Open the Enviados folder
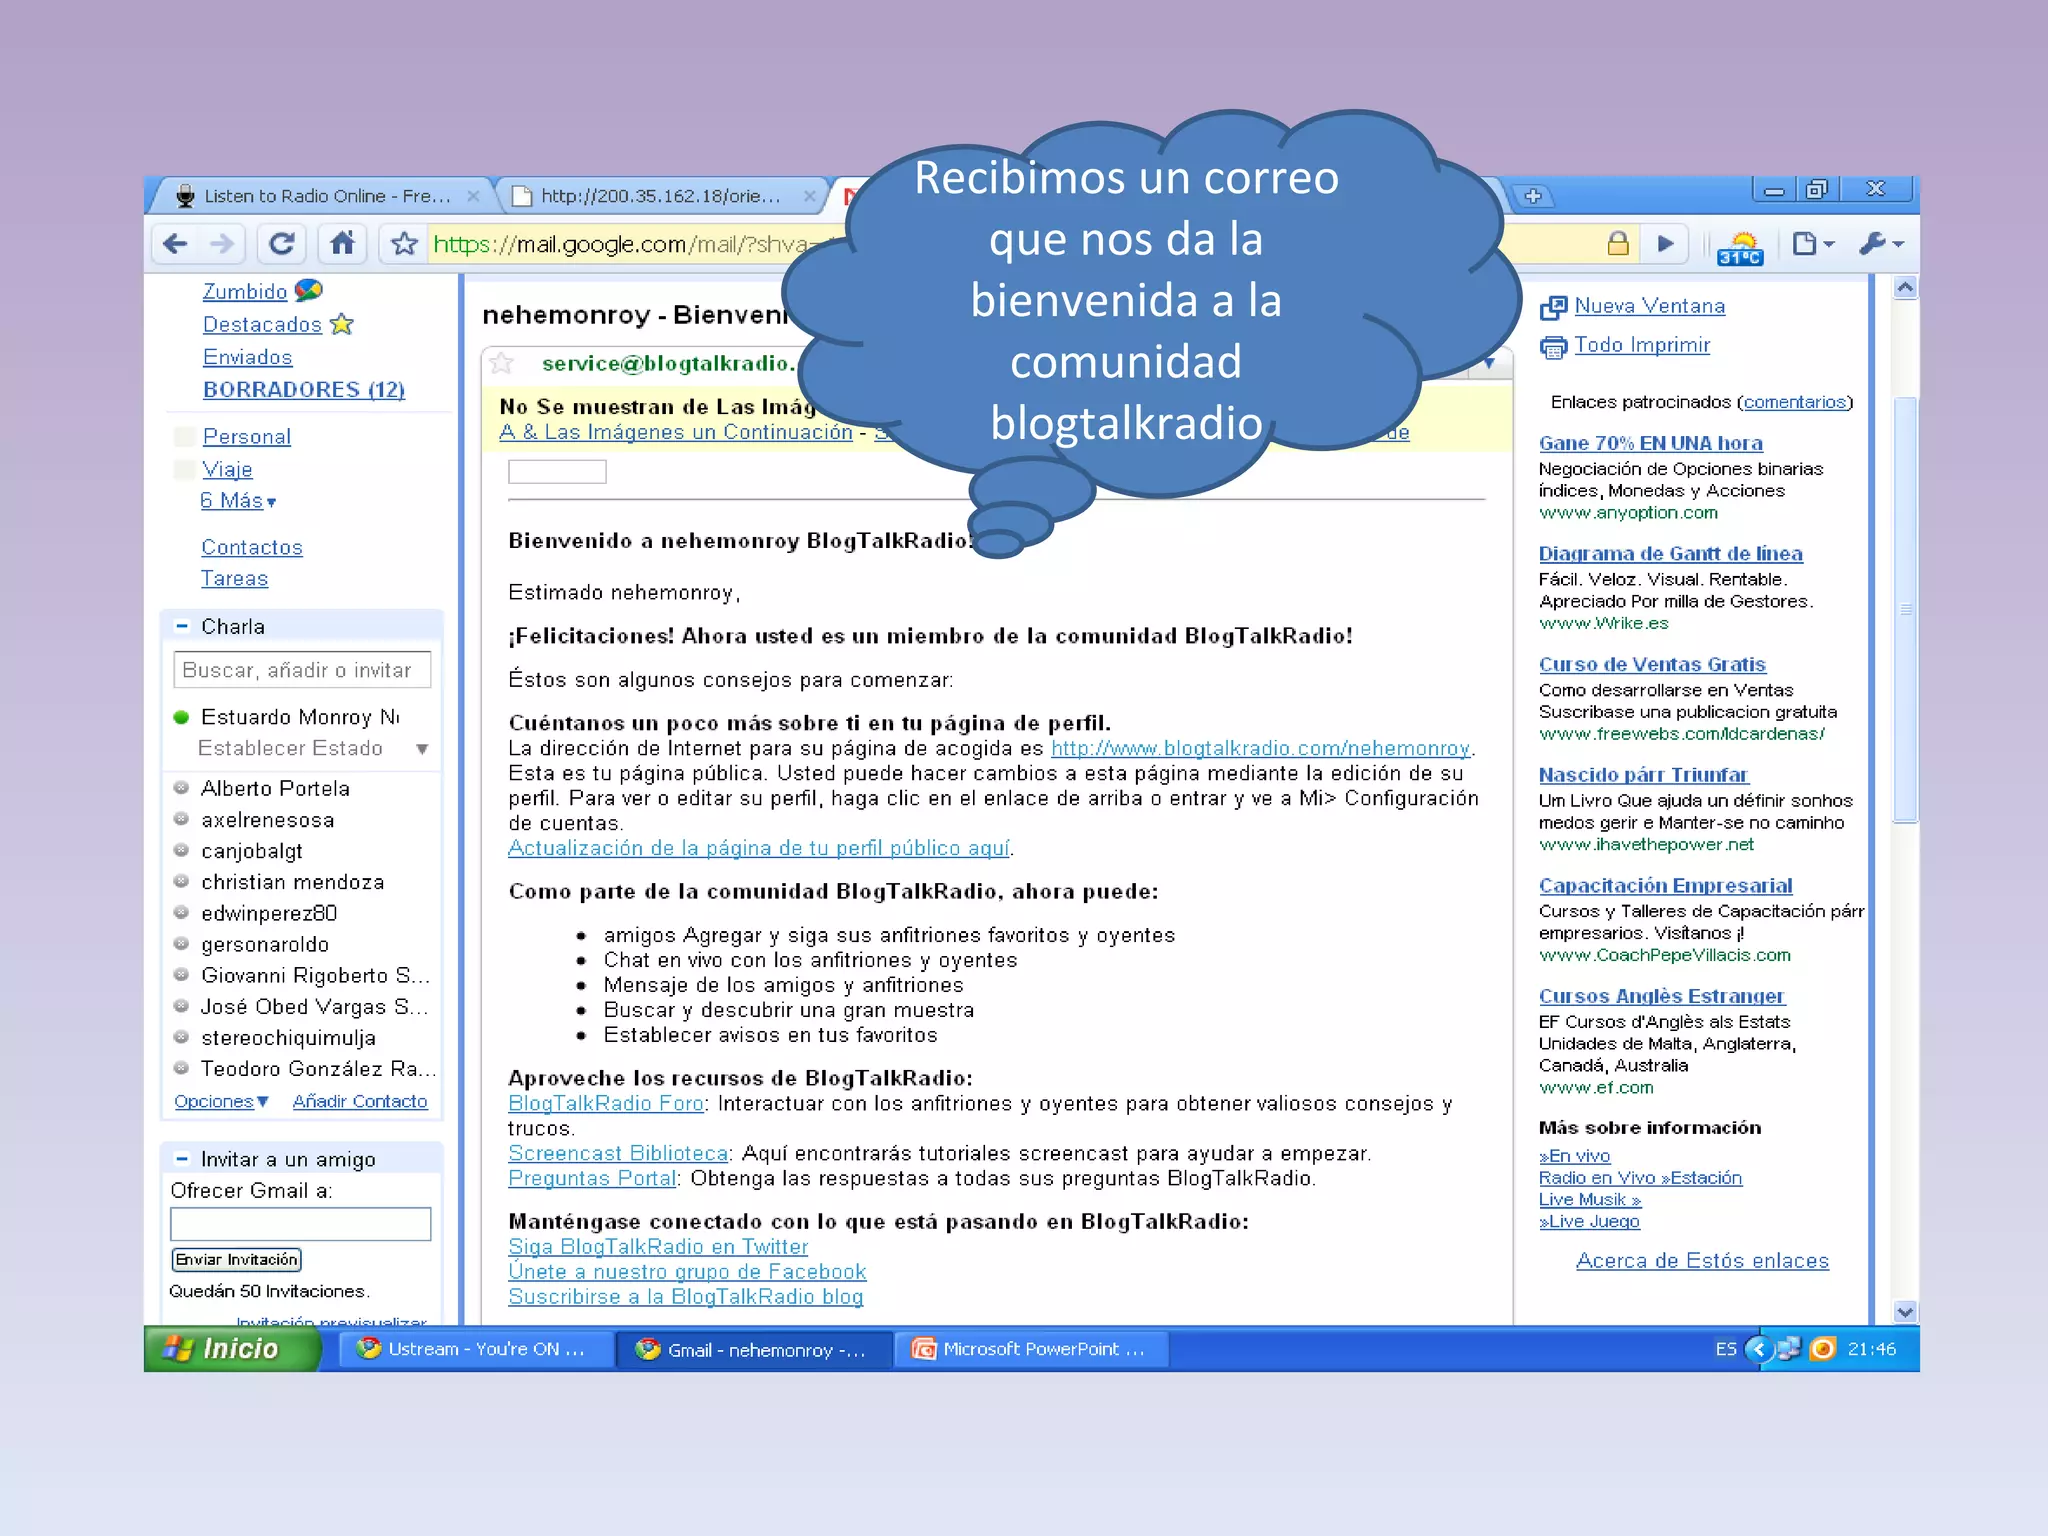The height and width of the screenshot is (1536, 2048). tap(247, 357)
